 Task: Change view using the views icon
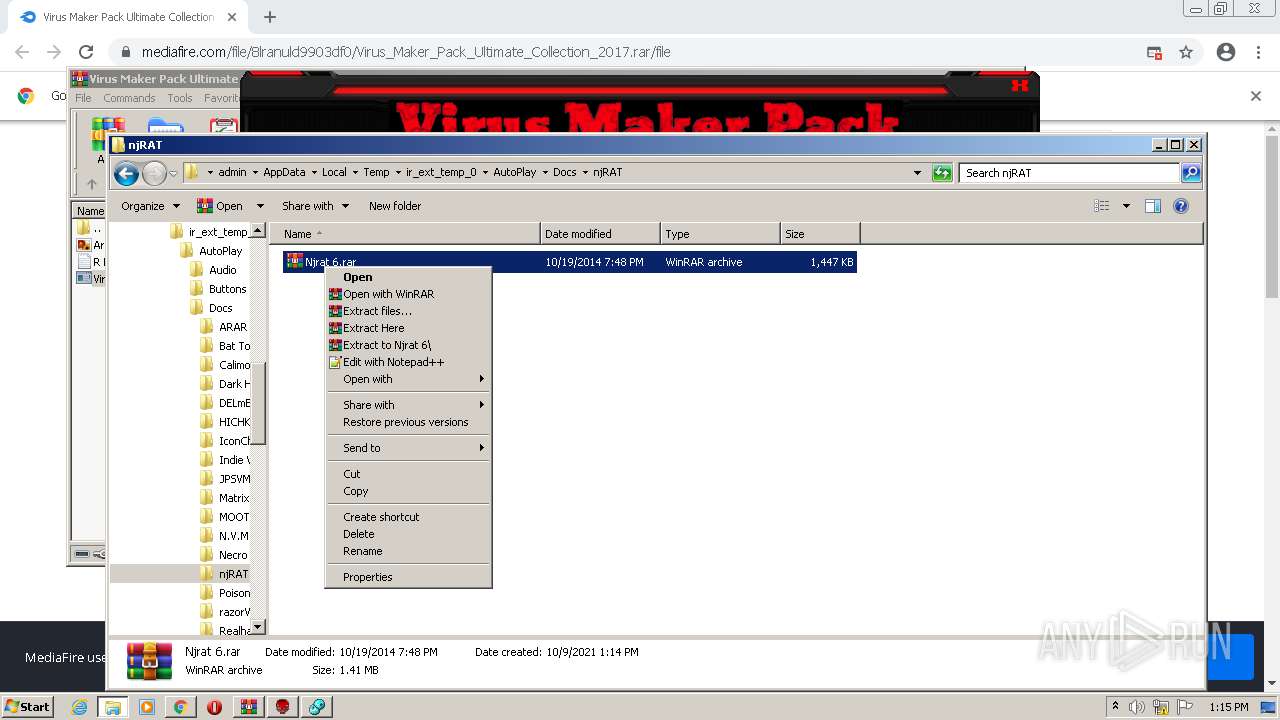(1102, 206)
